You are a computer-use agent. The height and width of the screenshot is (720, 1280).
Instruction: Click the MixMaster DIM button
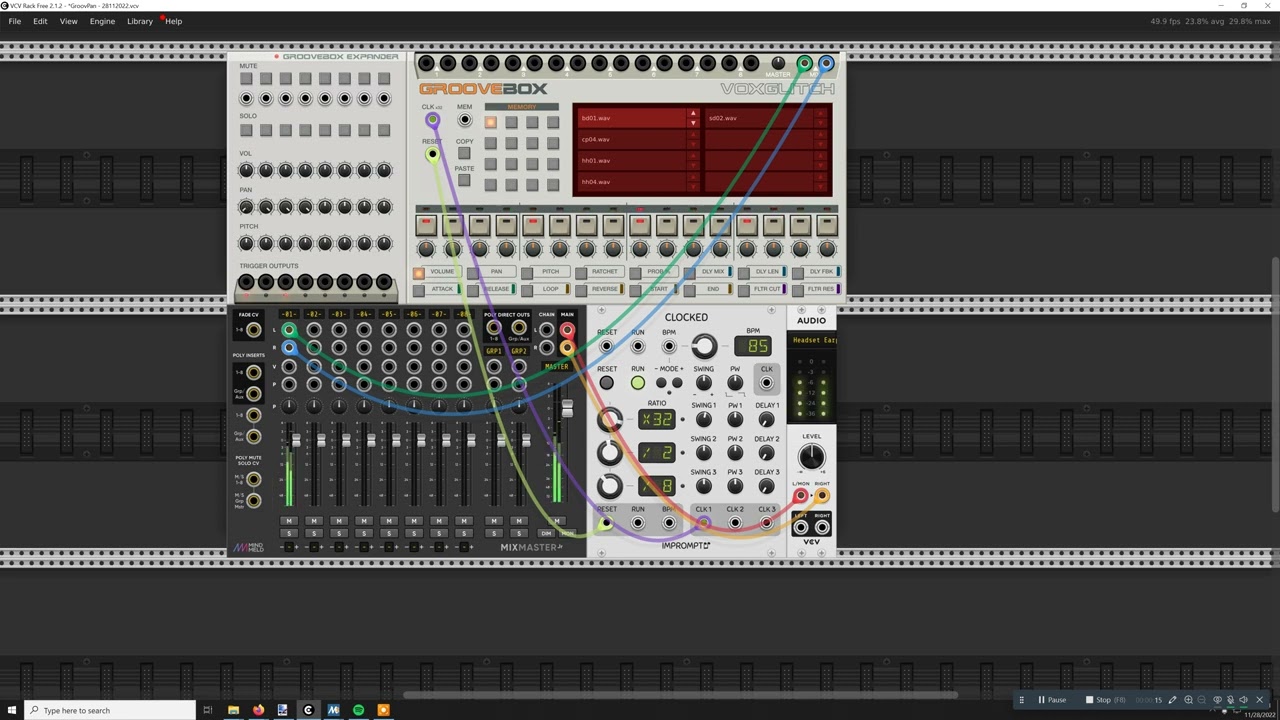[x=547, y=533]
